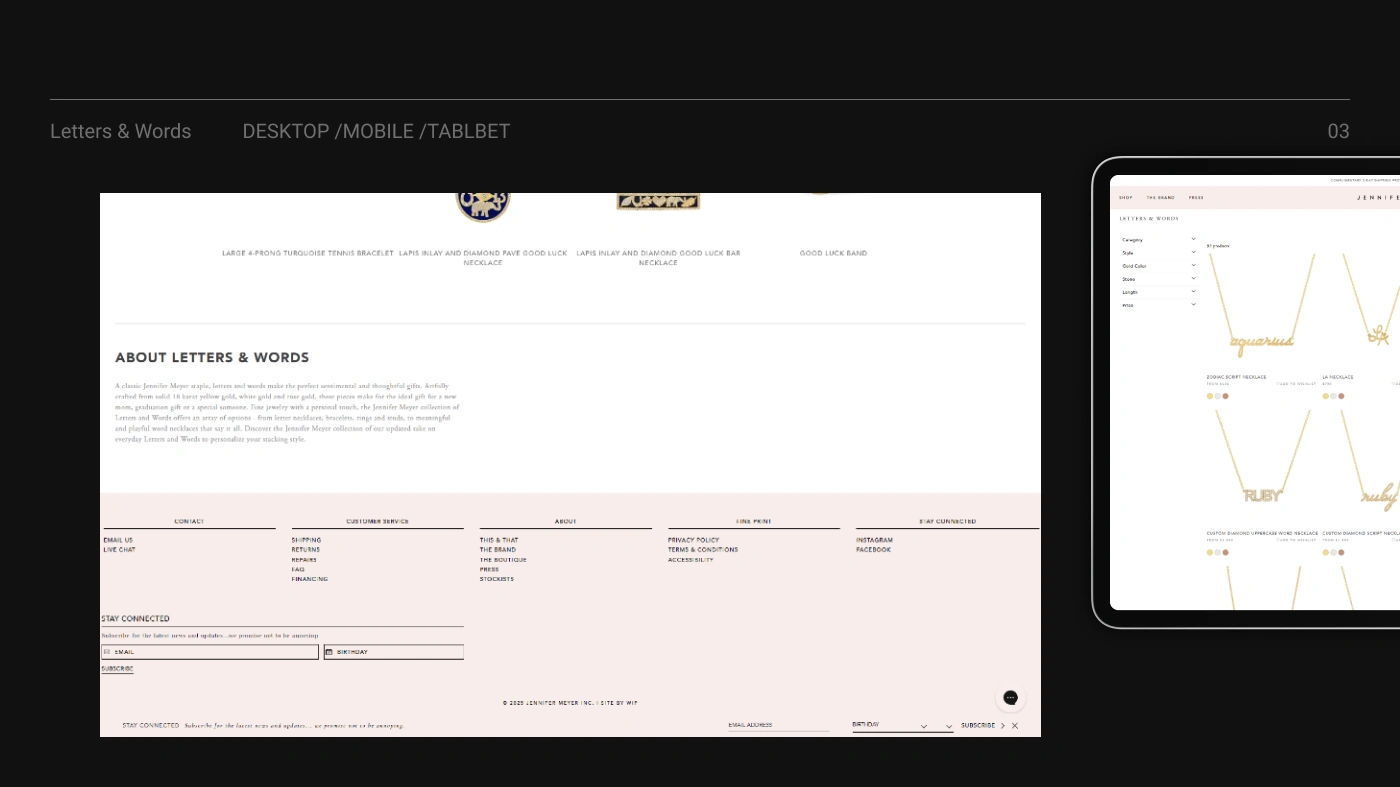Close the bottom Stay Connected bar
1400x787 pixels.
[1015, 726]
